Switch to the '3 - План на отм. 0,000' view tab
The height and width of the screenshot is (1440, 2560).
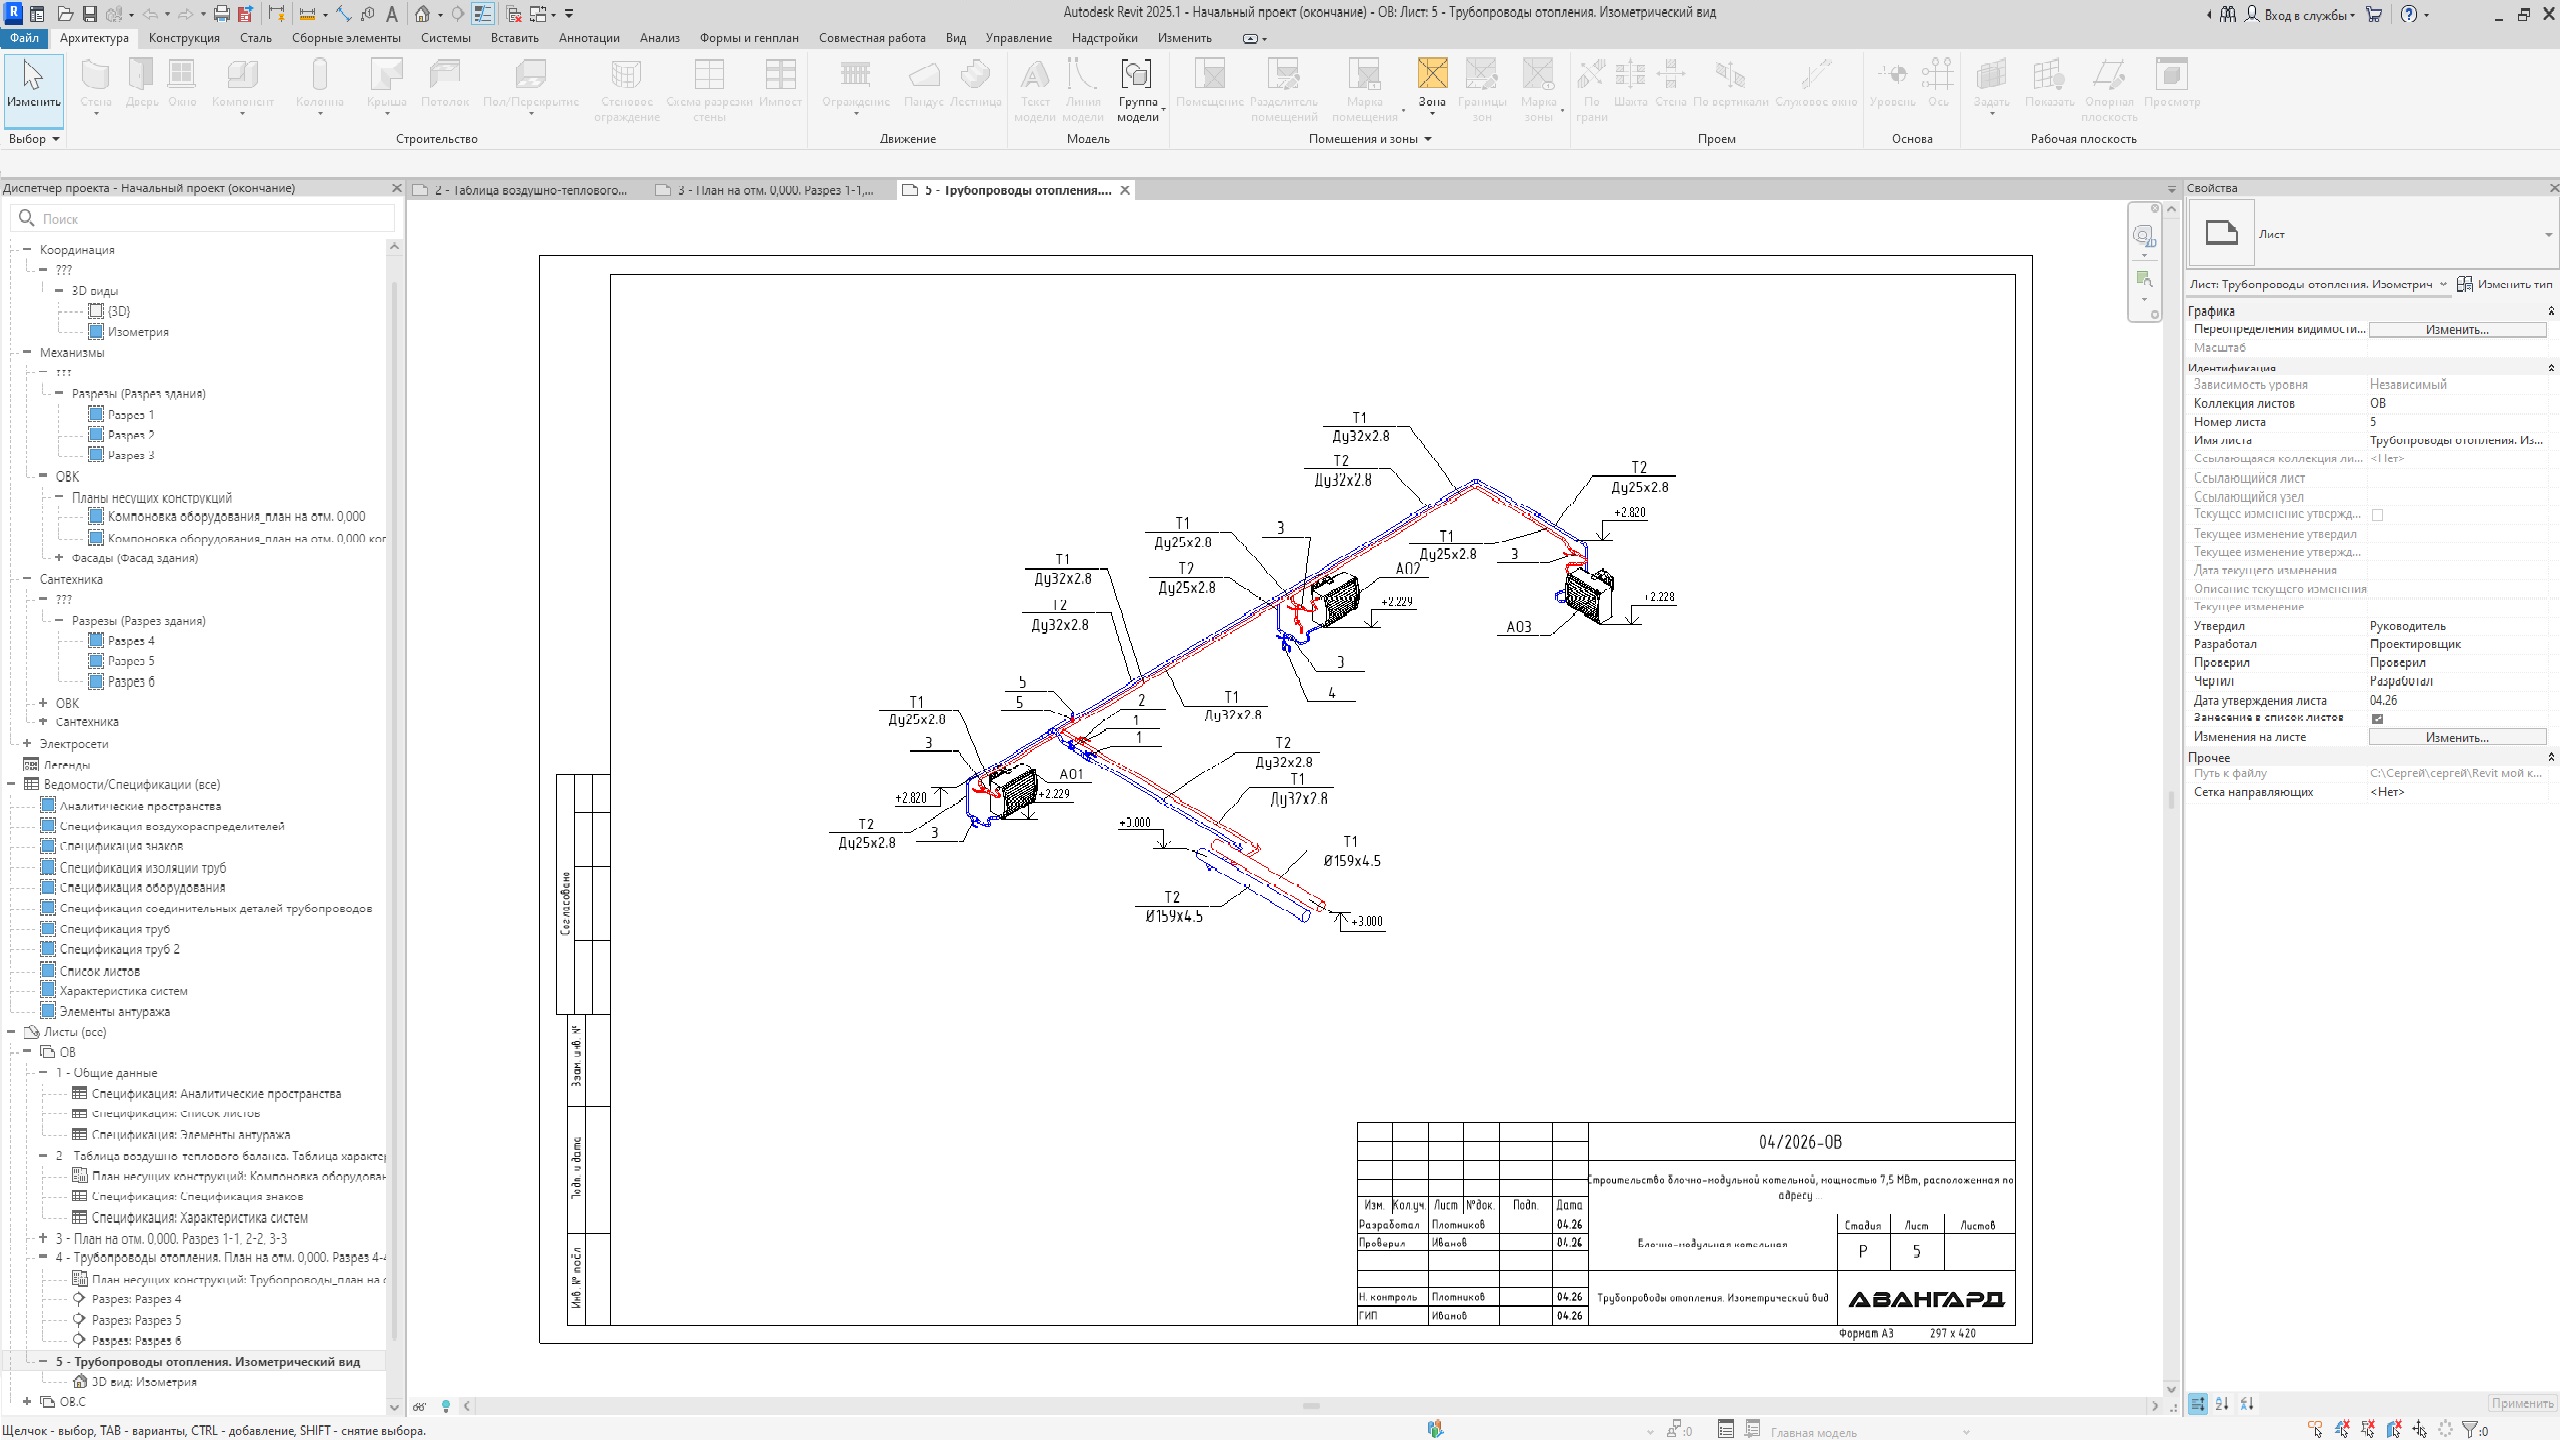click(765, 190)
